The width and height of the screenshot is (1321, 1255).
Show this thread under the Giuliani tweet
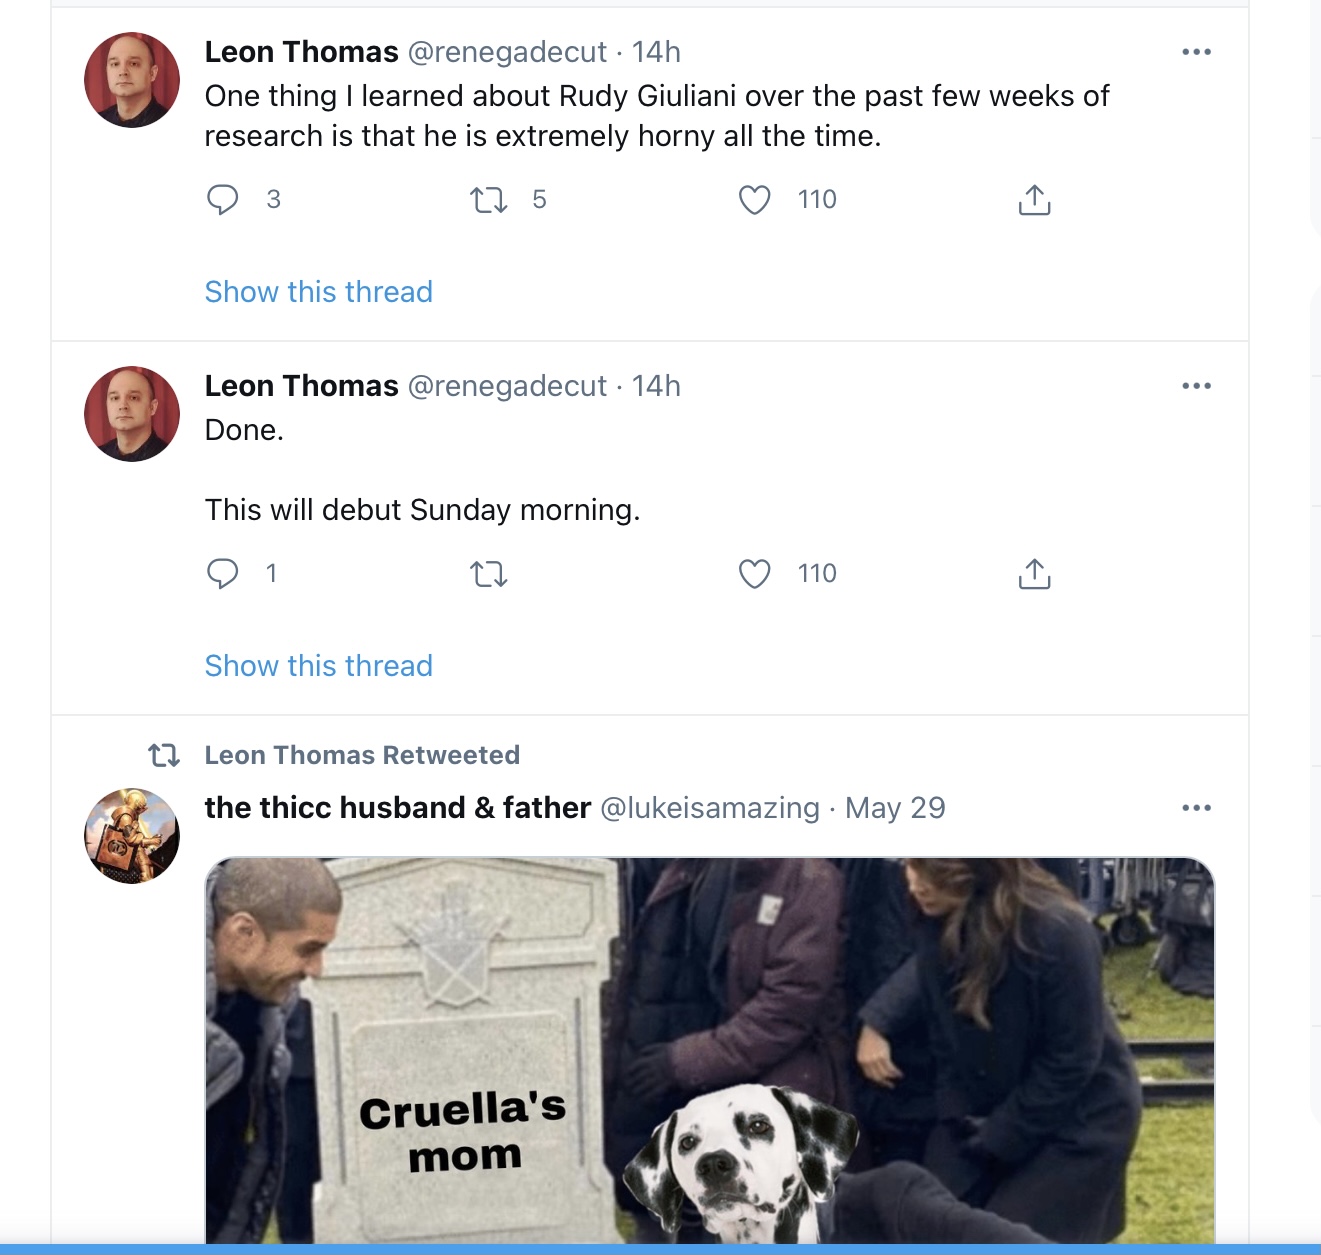tap(319, 292)
